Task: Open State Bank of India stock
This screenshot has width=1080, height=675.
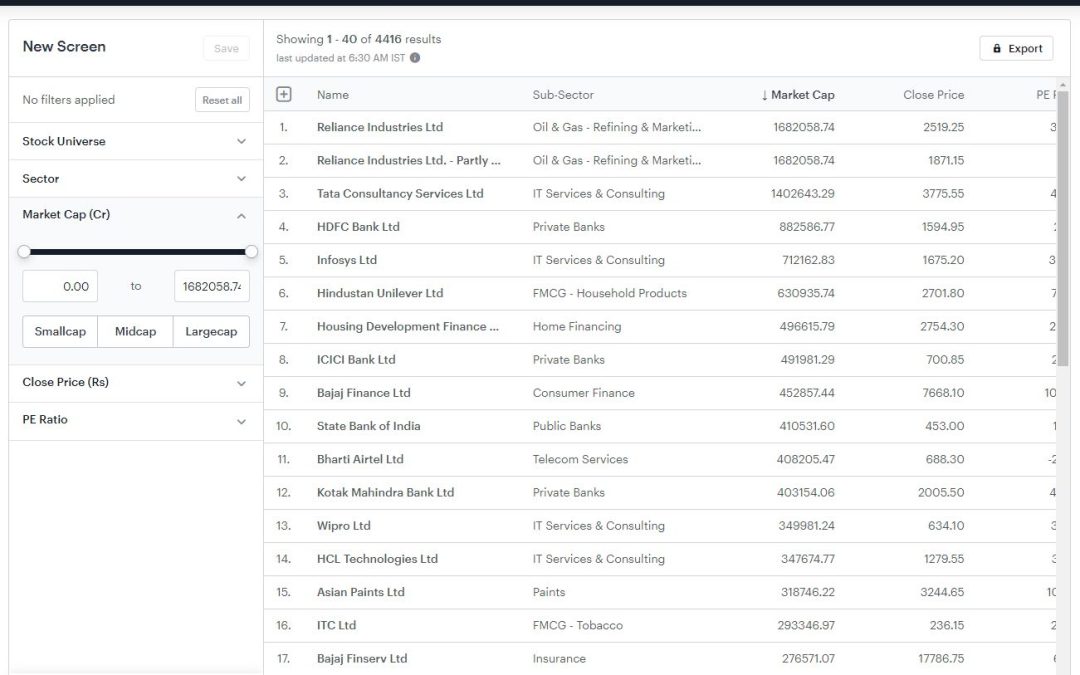Action: (368, 426)
